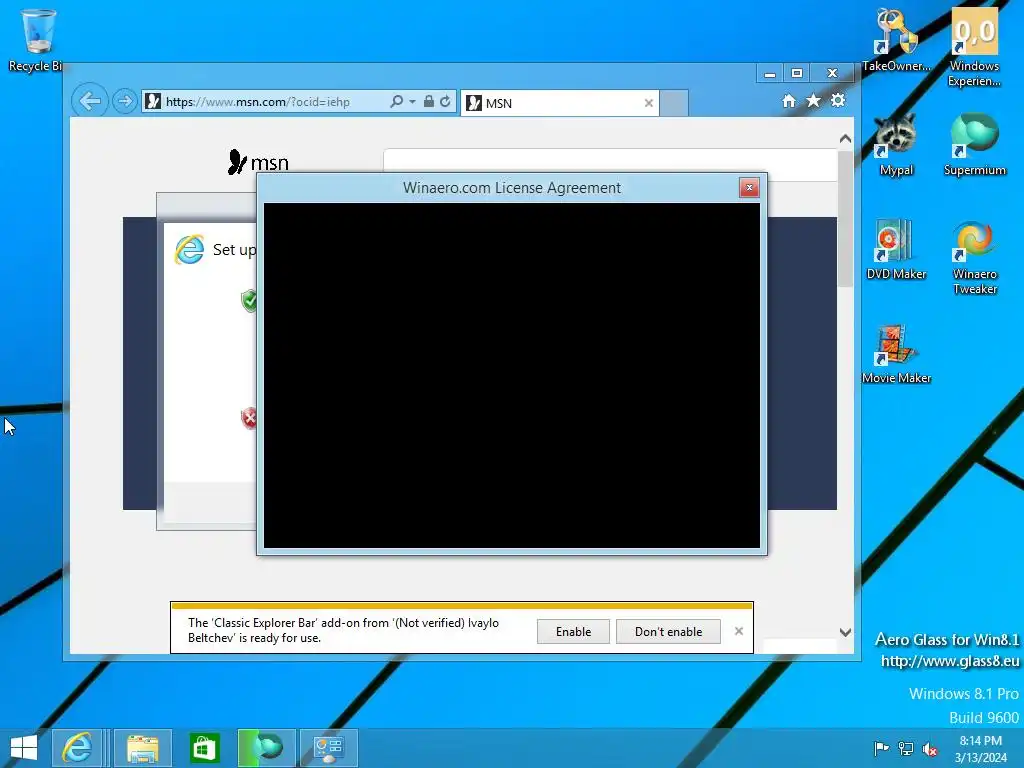Click the vertical scrollbar thumb
Image resolution: width=1024 pixels, height=768 pixels.
(845, 219)
